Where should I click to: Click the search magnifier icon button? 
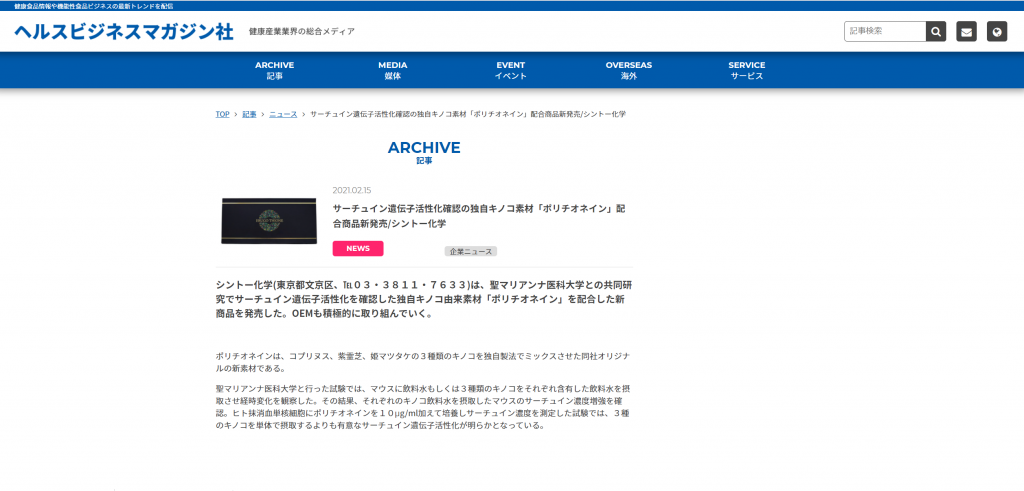[x=936, y=31]
